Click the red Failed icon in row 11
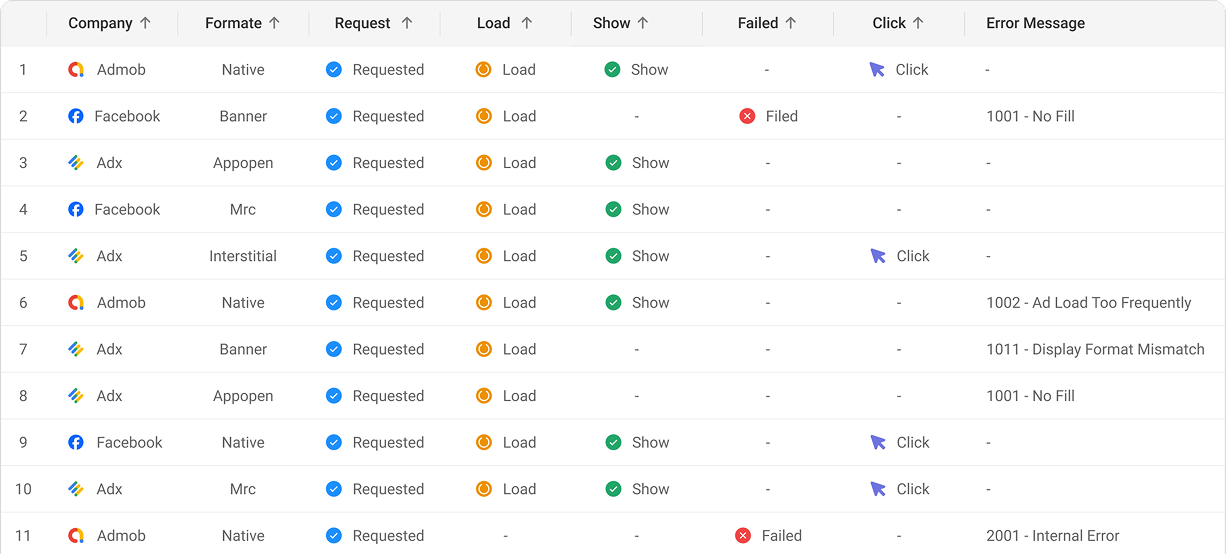1226x554 pixels. 743,536
